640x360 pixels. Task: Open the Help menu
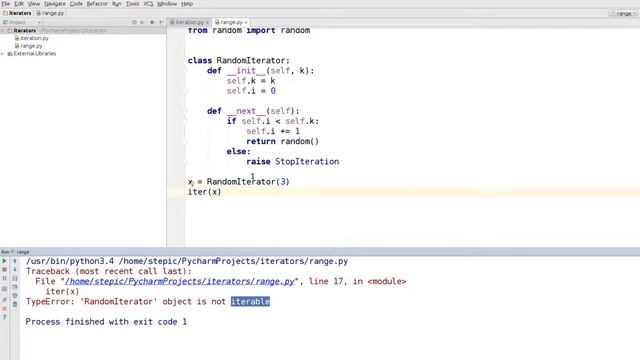click(x=187, y=4)
